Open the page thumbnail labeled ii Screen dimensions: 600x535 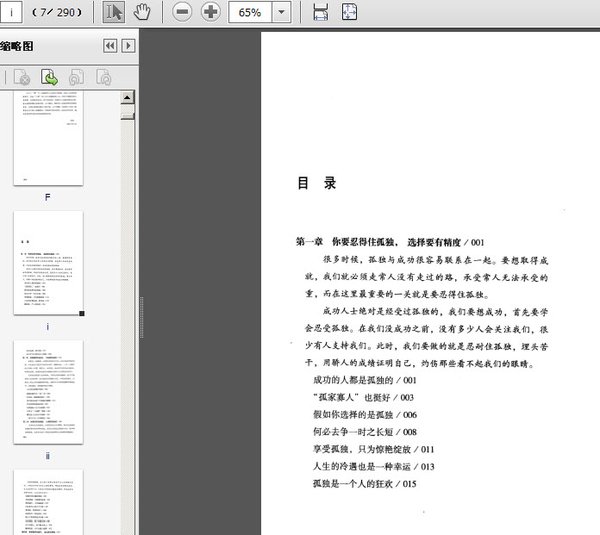(48, 392)
